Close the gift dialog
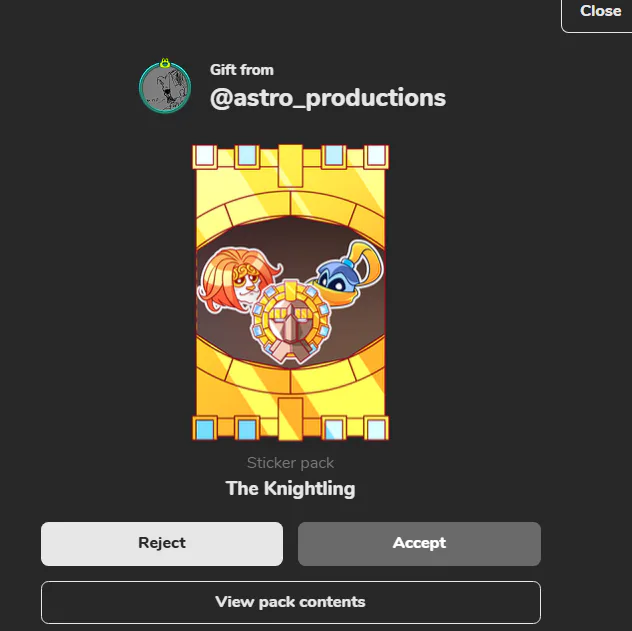This screenshot has width=632, height=631. pos(600,12)
